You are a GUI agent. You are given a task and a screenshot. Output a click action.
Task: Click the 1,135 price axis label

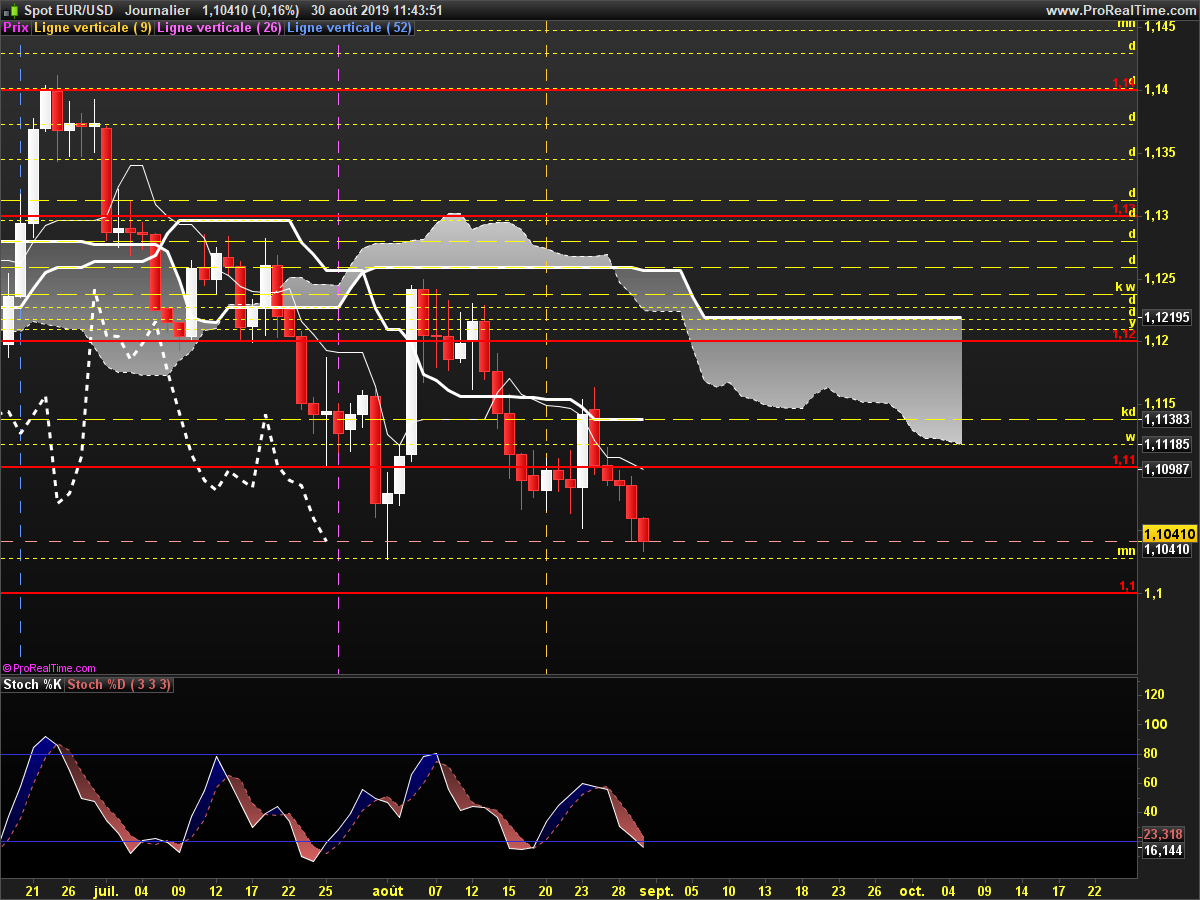point(1159,153)
